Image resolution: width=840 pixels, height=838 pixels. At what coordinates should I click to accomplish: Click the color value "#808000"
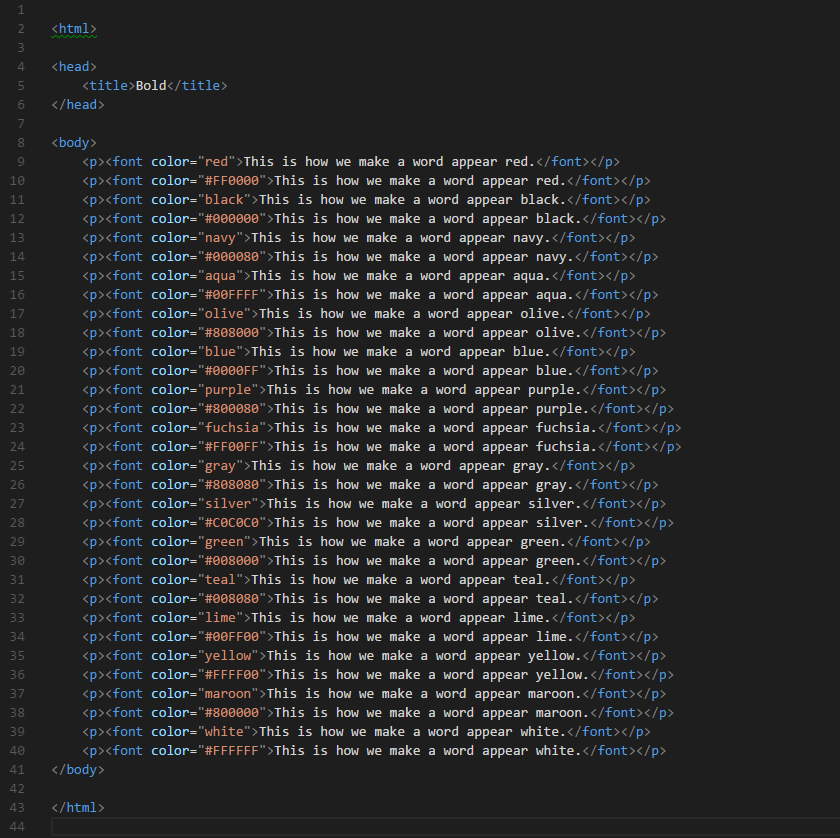click(x=232, y=333)
